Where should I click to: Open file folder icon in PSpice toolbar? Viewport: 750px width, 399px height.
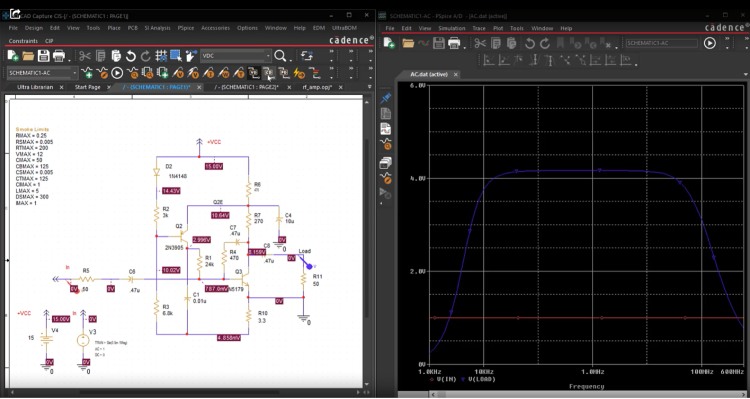[408, 43]
